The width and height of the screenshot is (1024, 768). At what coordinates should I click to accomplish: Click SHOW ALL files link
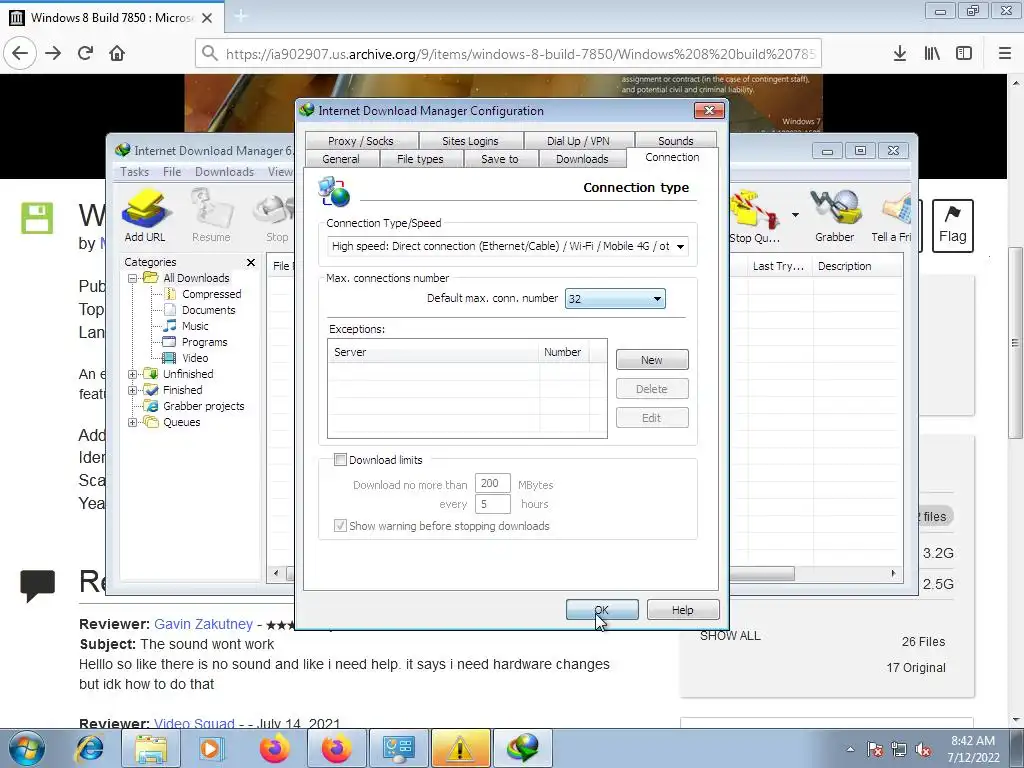pos(730,635)
